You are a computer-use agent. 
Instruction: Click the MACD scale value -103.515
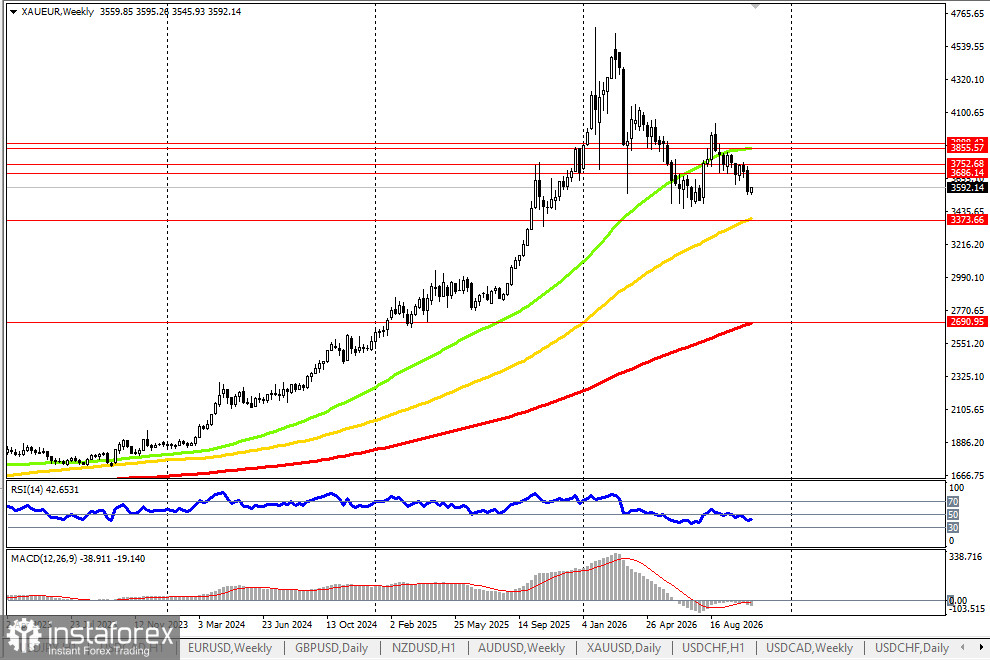point(966,609)
